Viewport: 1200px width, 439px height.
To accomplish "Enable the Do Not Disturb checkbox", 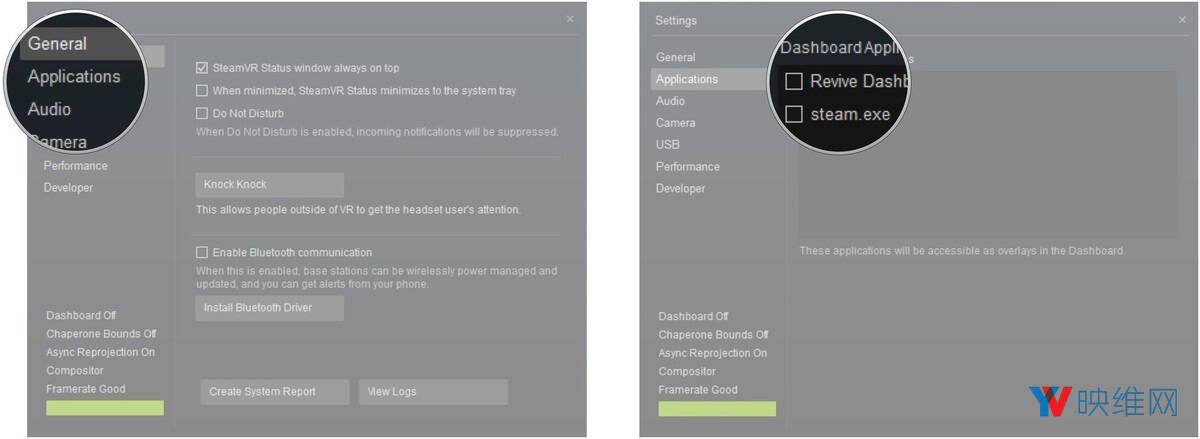I will 202,114.
